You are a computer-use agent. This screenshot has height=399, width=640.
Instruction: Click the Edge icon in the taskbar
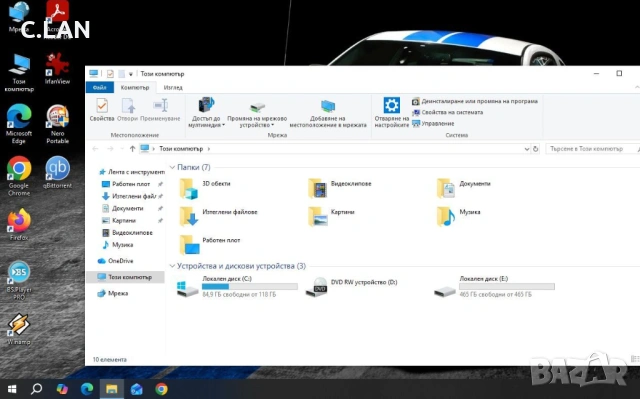87,389
